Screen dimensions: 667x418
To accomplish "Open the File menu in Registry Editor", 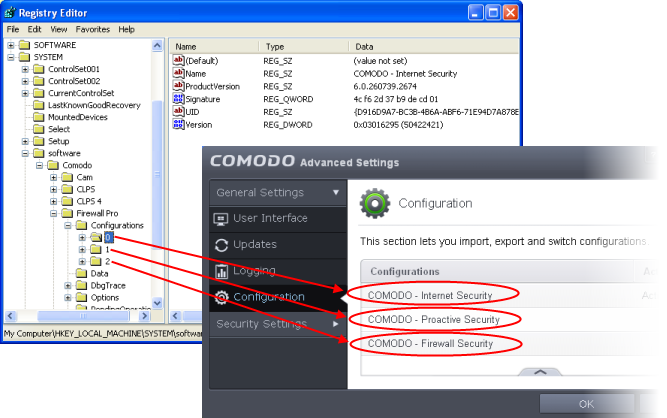I will [13, 29].
